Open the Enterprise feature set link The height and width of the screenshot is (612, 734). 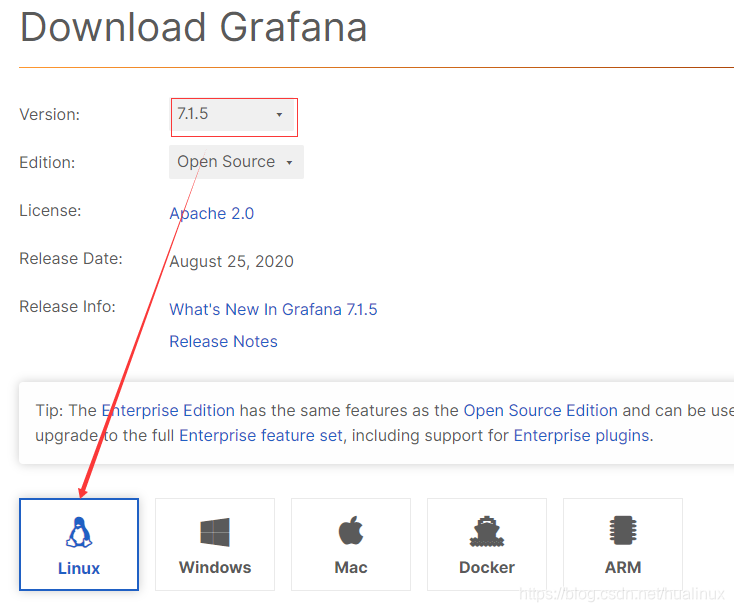[x=261, y=435]
